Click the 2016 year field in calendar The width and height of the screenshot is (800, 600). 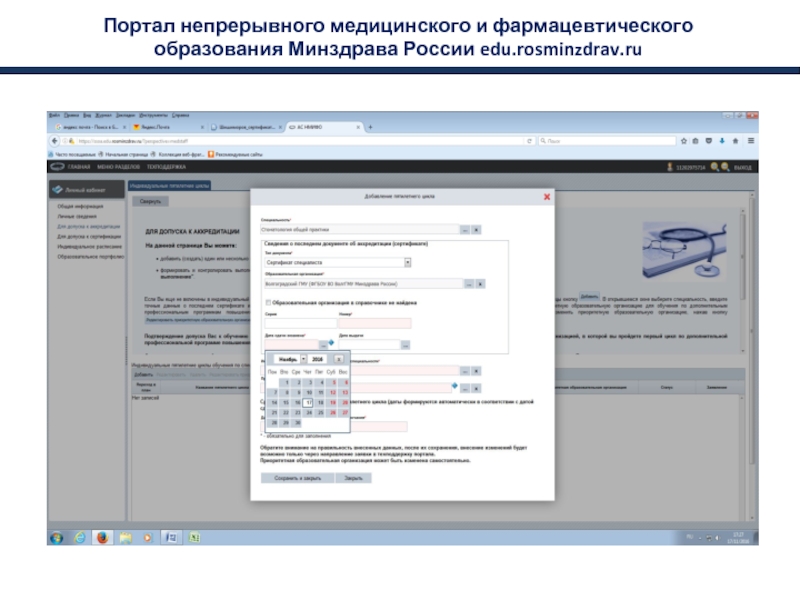coord(317,359)
